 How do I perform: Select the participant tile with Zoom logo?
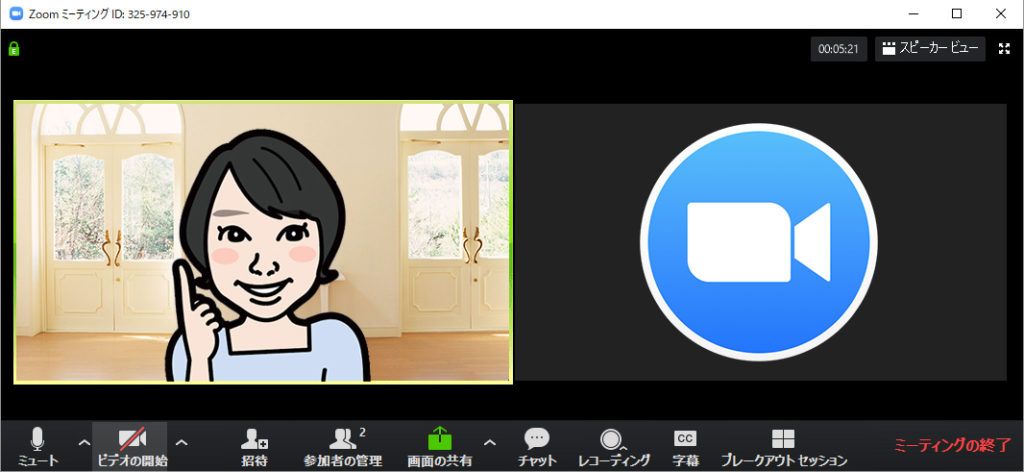point(760,242)
